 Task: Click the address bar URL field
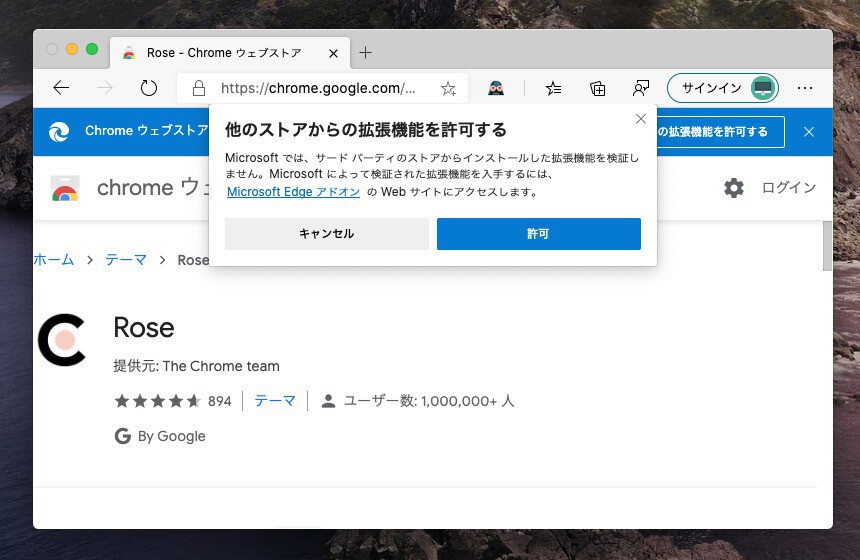(x=318, y=88)
